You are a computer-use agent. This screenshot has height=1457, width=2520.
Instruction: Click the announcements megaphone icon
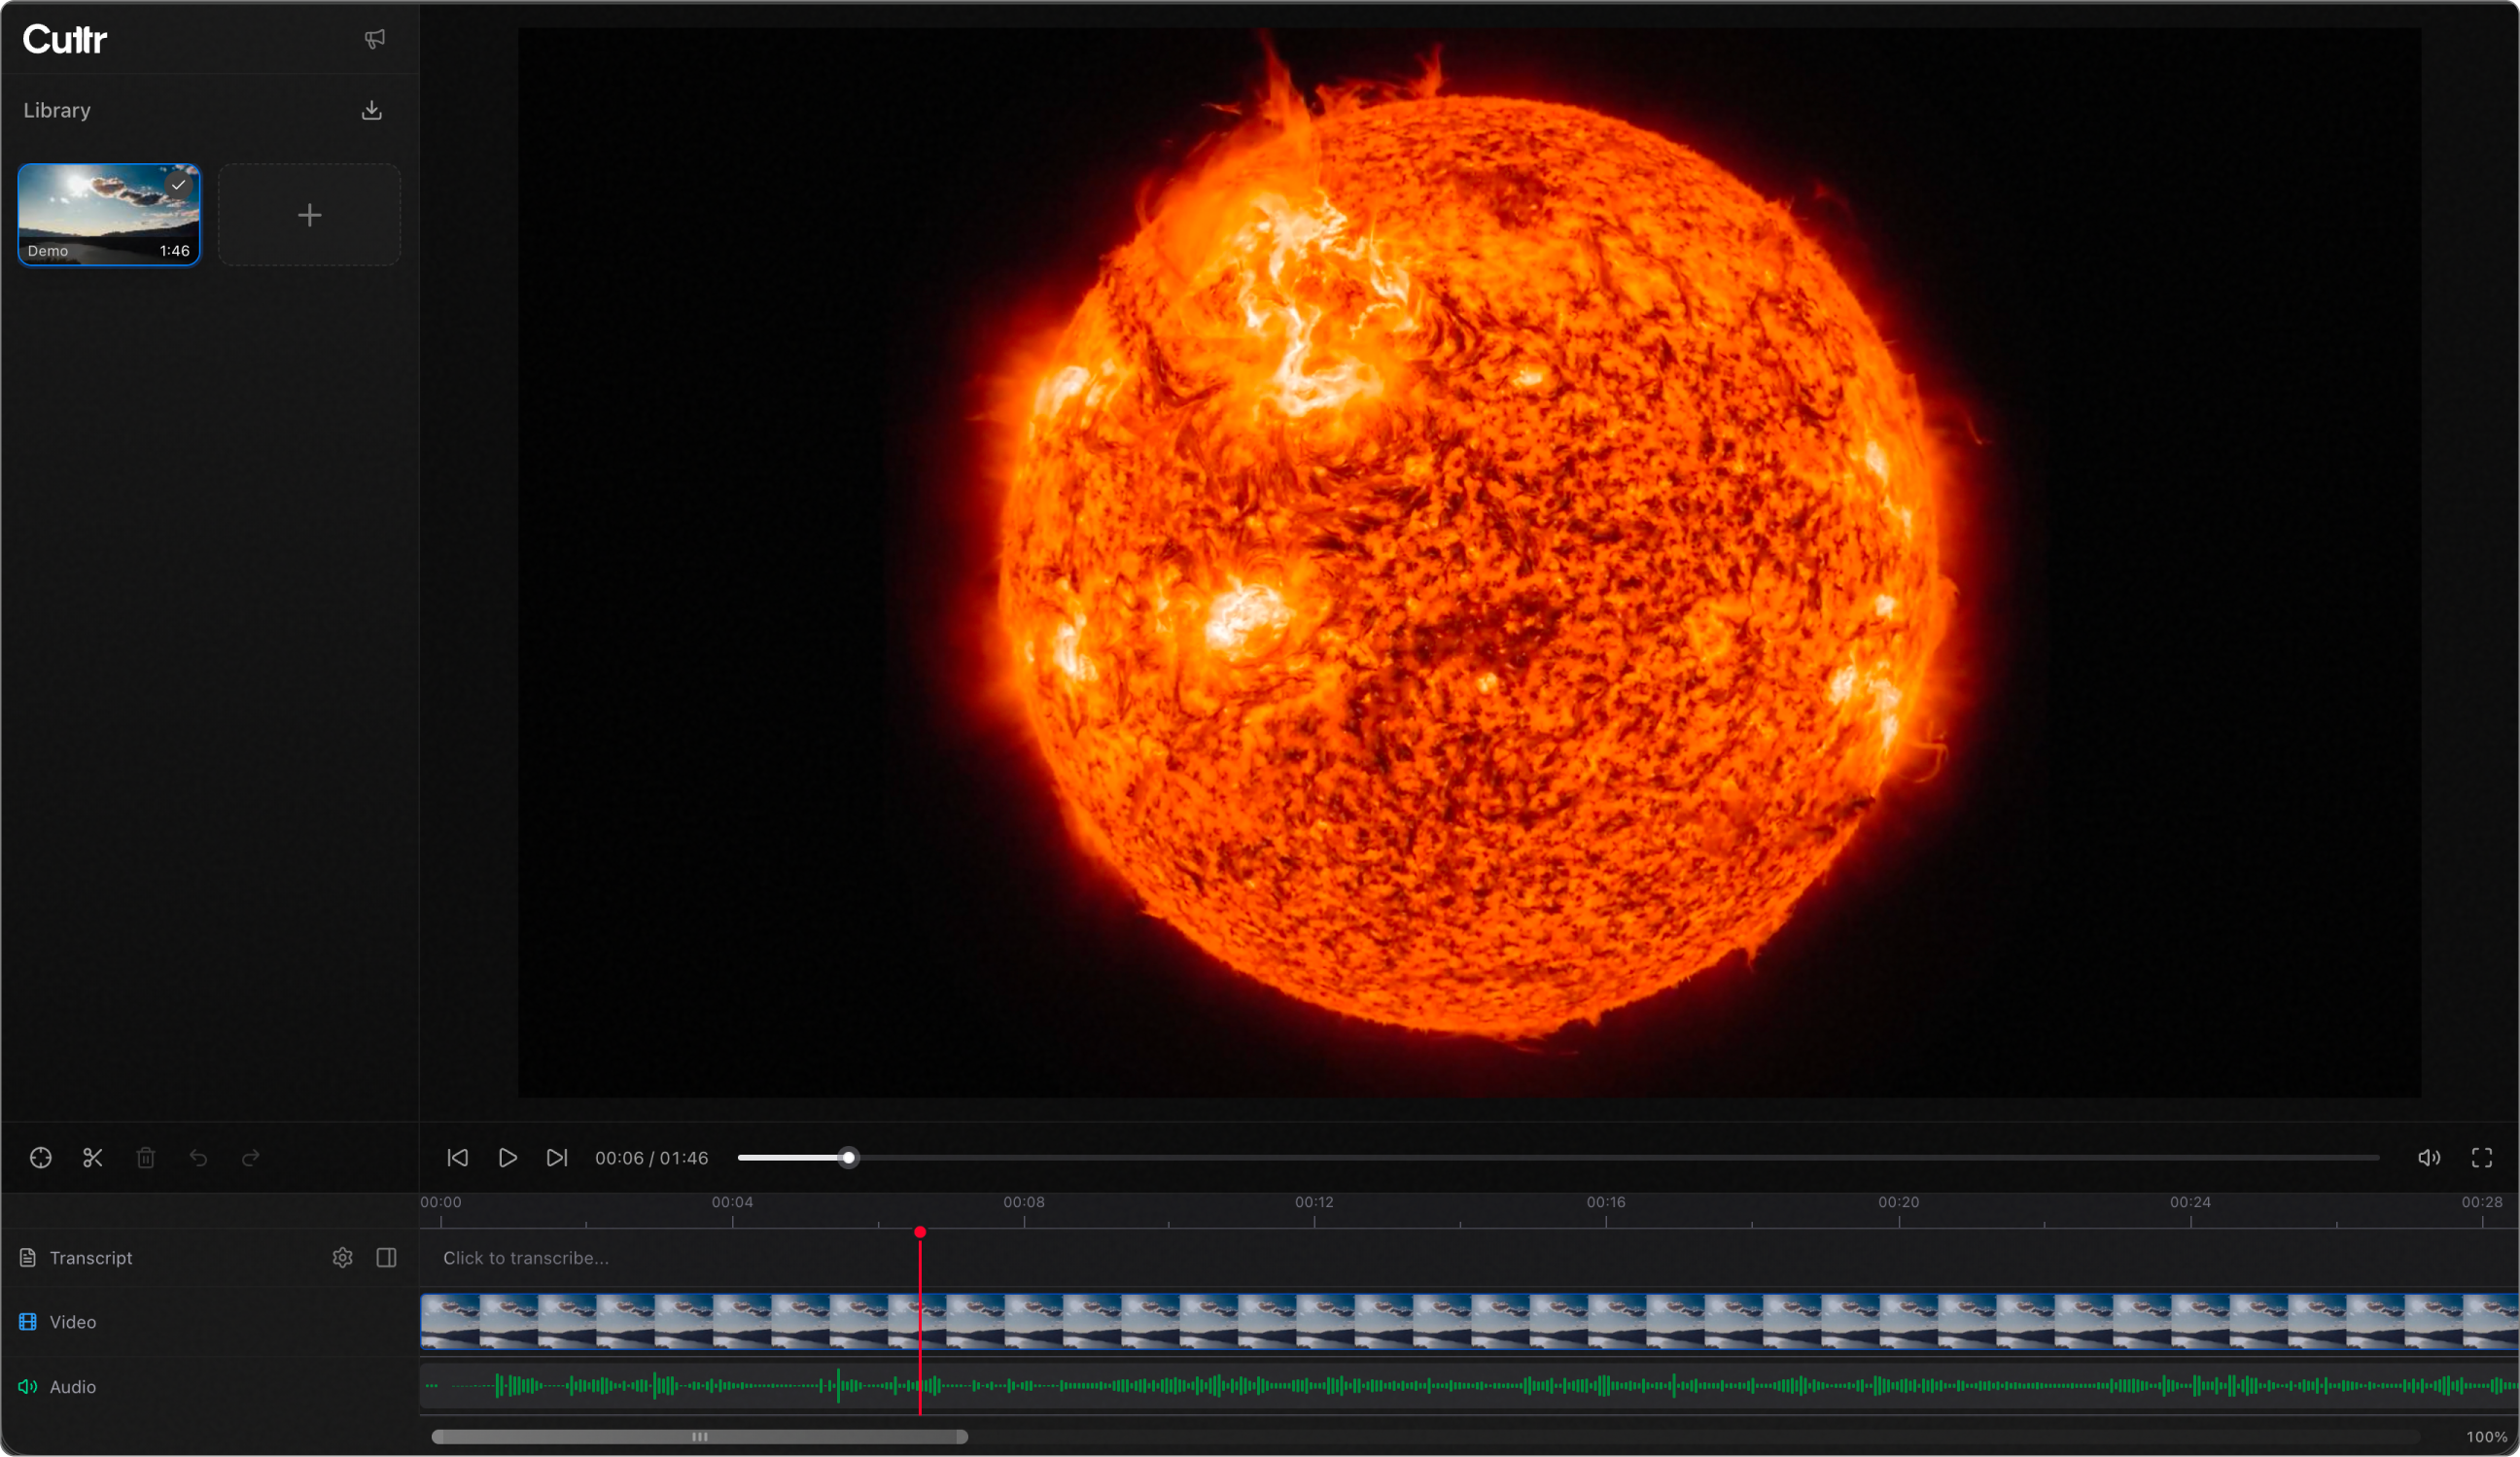(374, 39)
